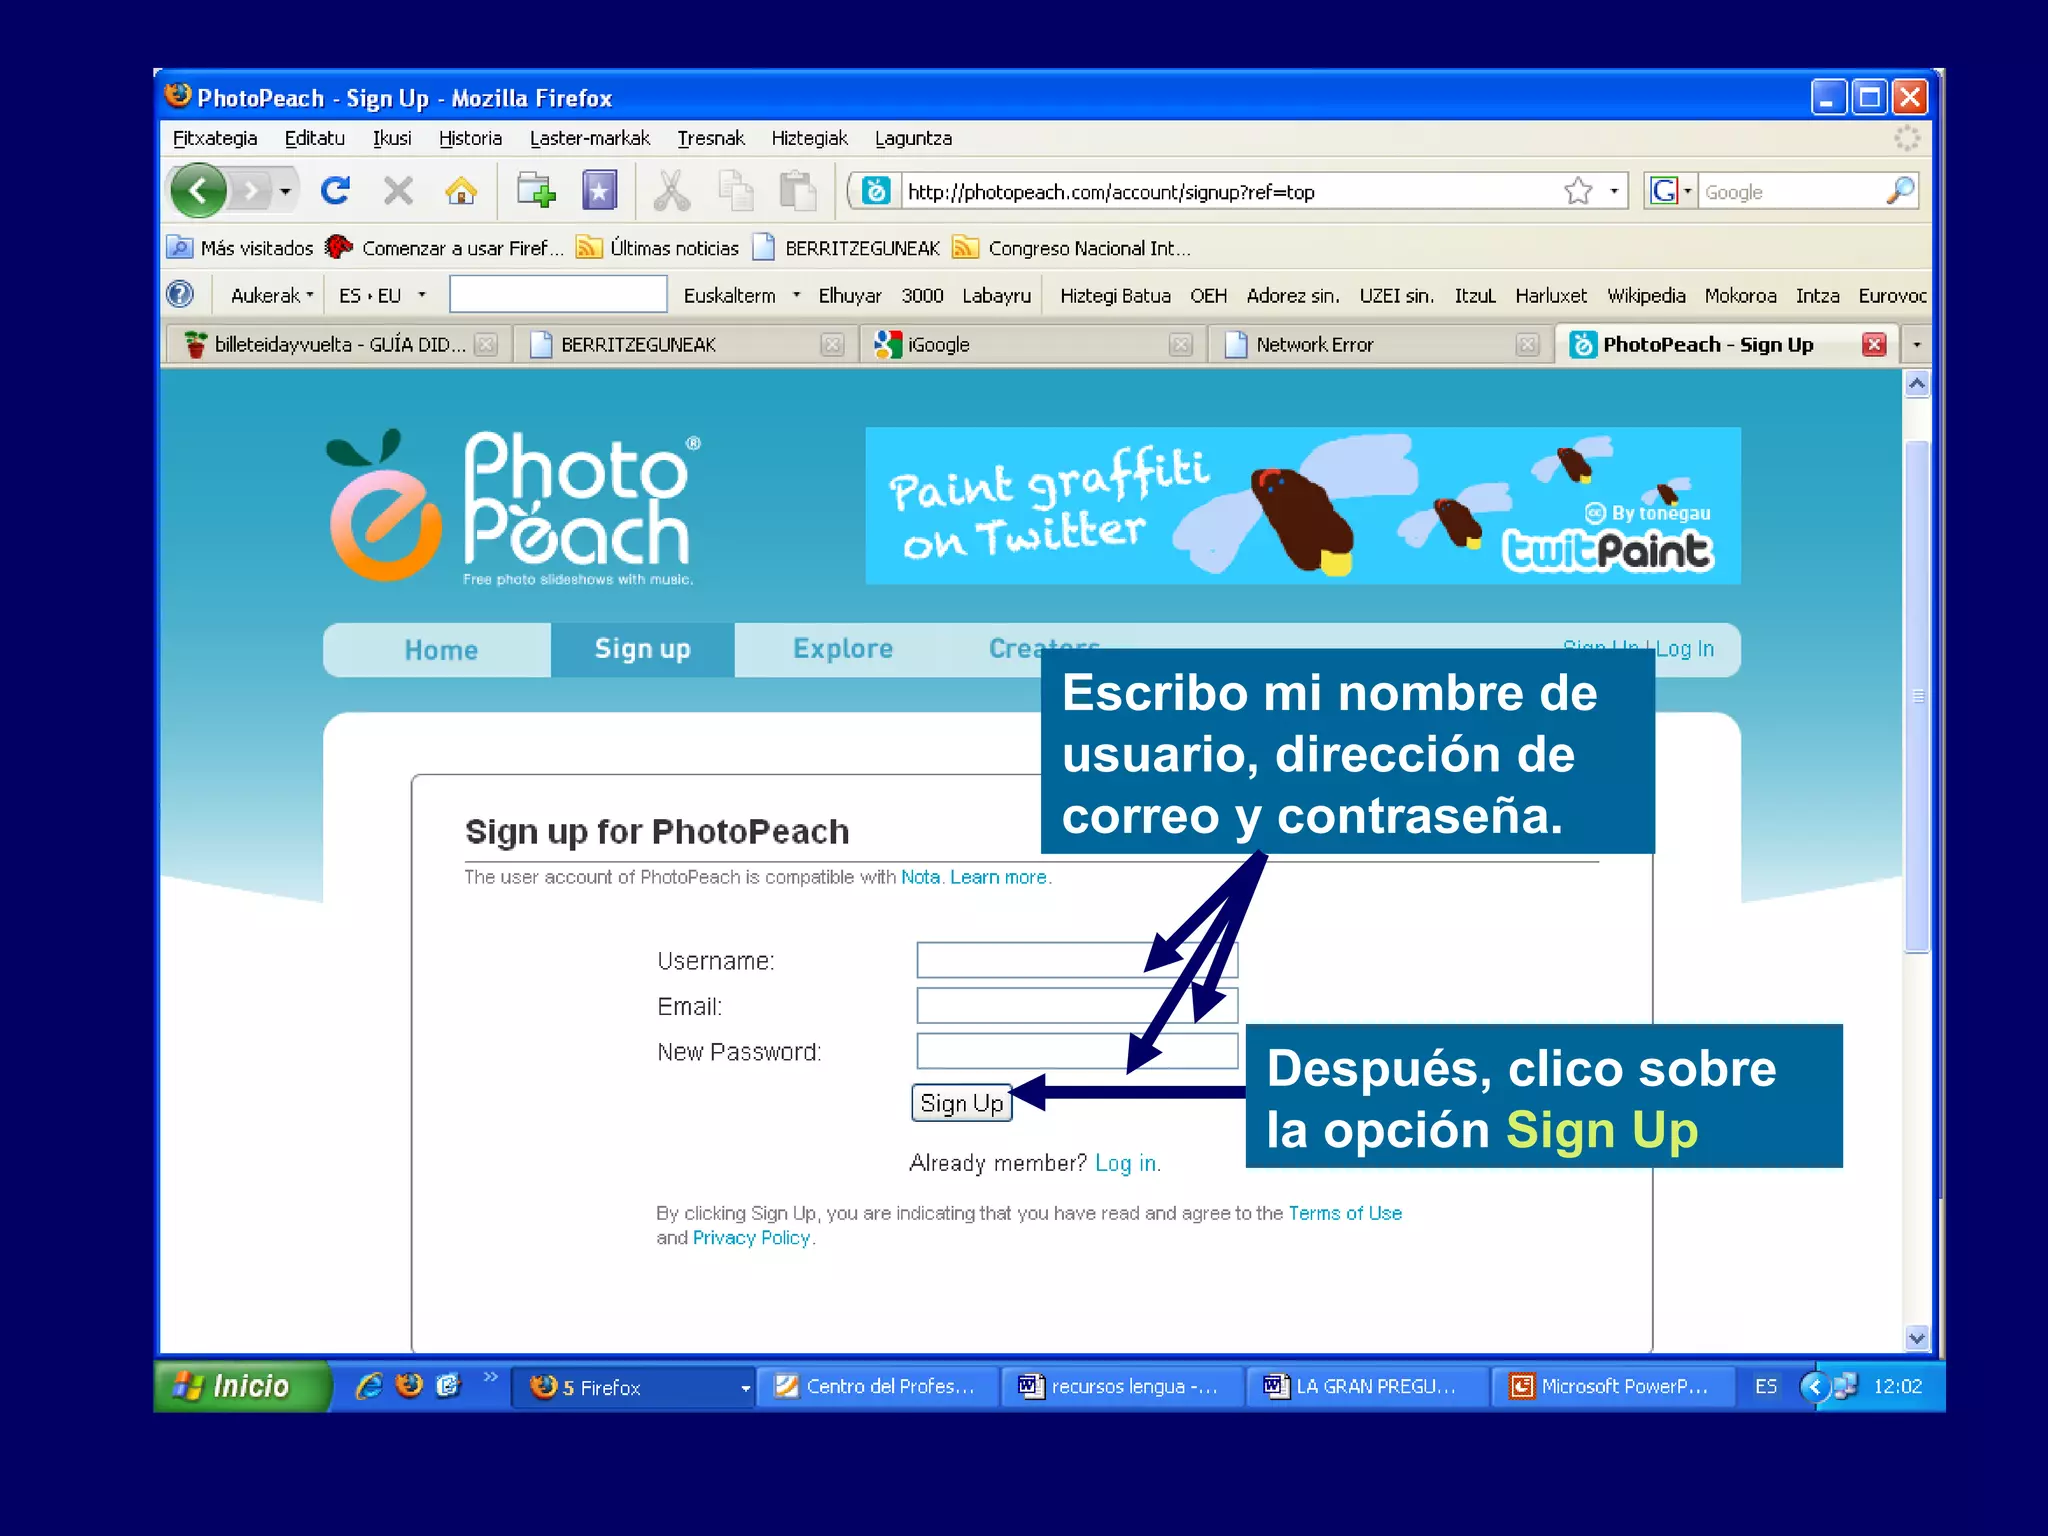2048x1536 pixels.
Task: Click the Google search field
Action: 1790,191
